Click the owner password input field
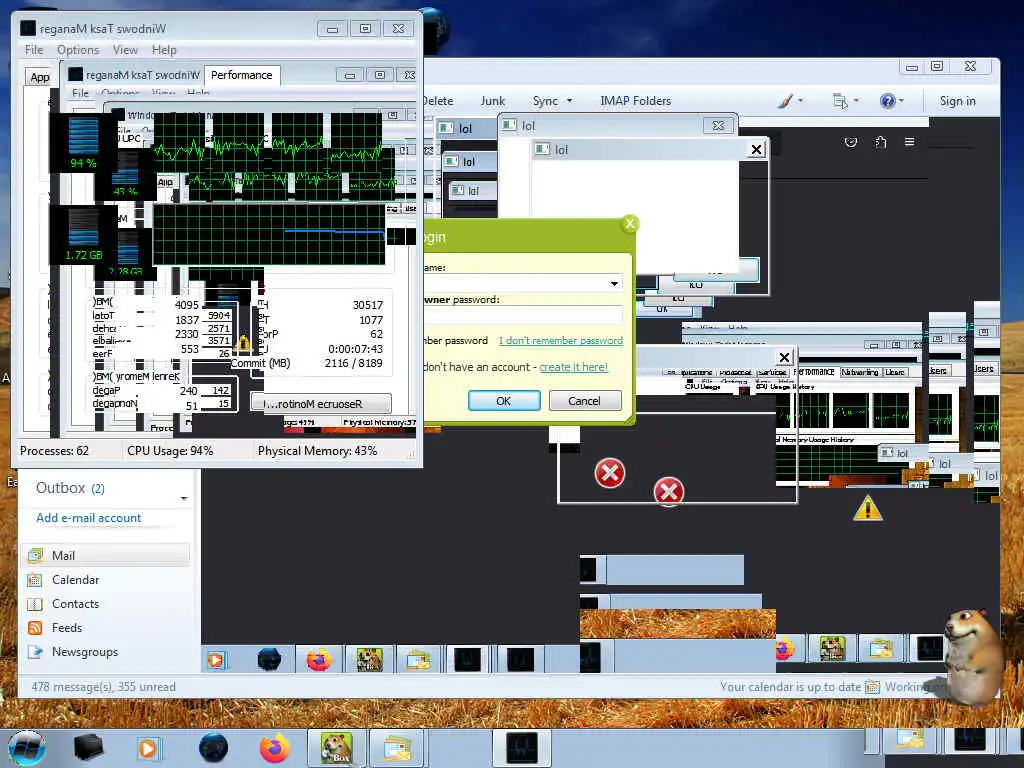This screenshot has height=768, width=1024. click(522, 316)
